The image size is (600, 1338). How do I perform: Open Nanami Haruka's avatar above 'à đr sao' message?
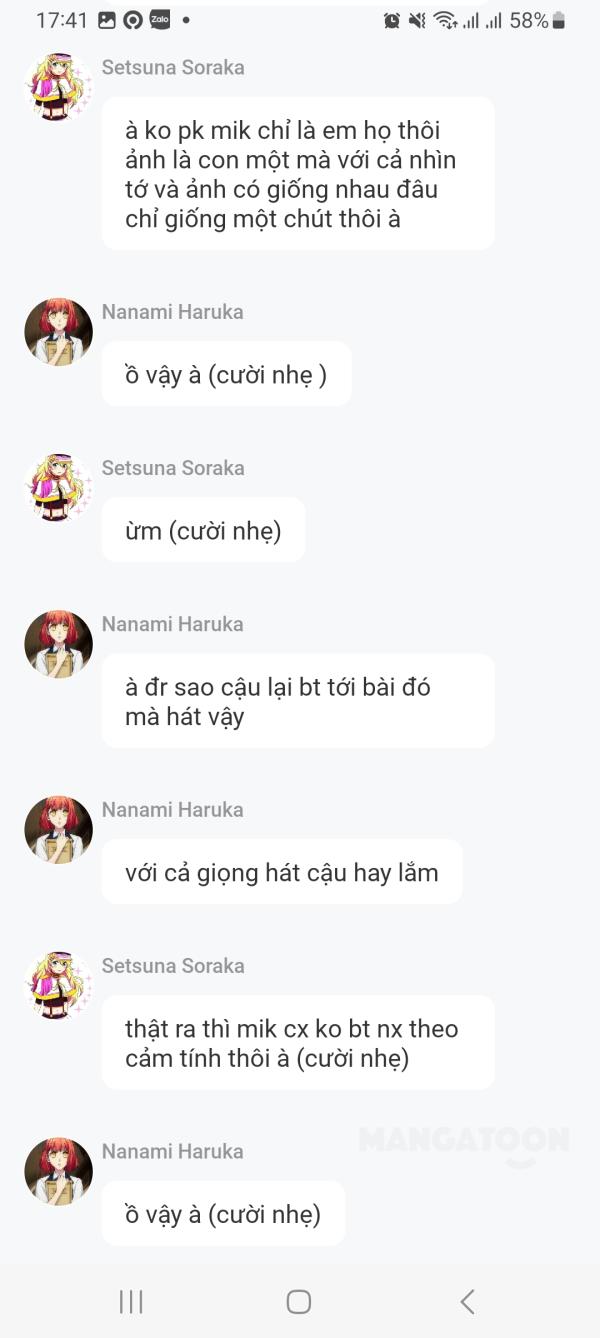[58, 644]
